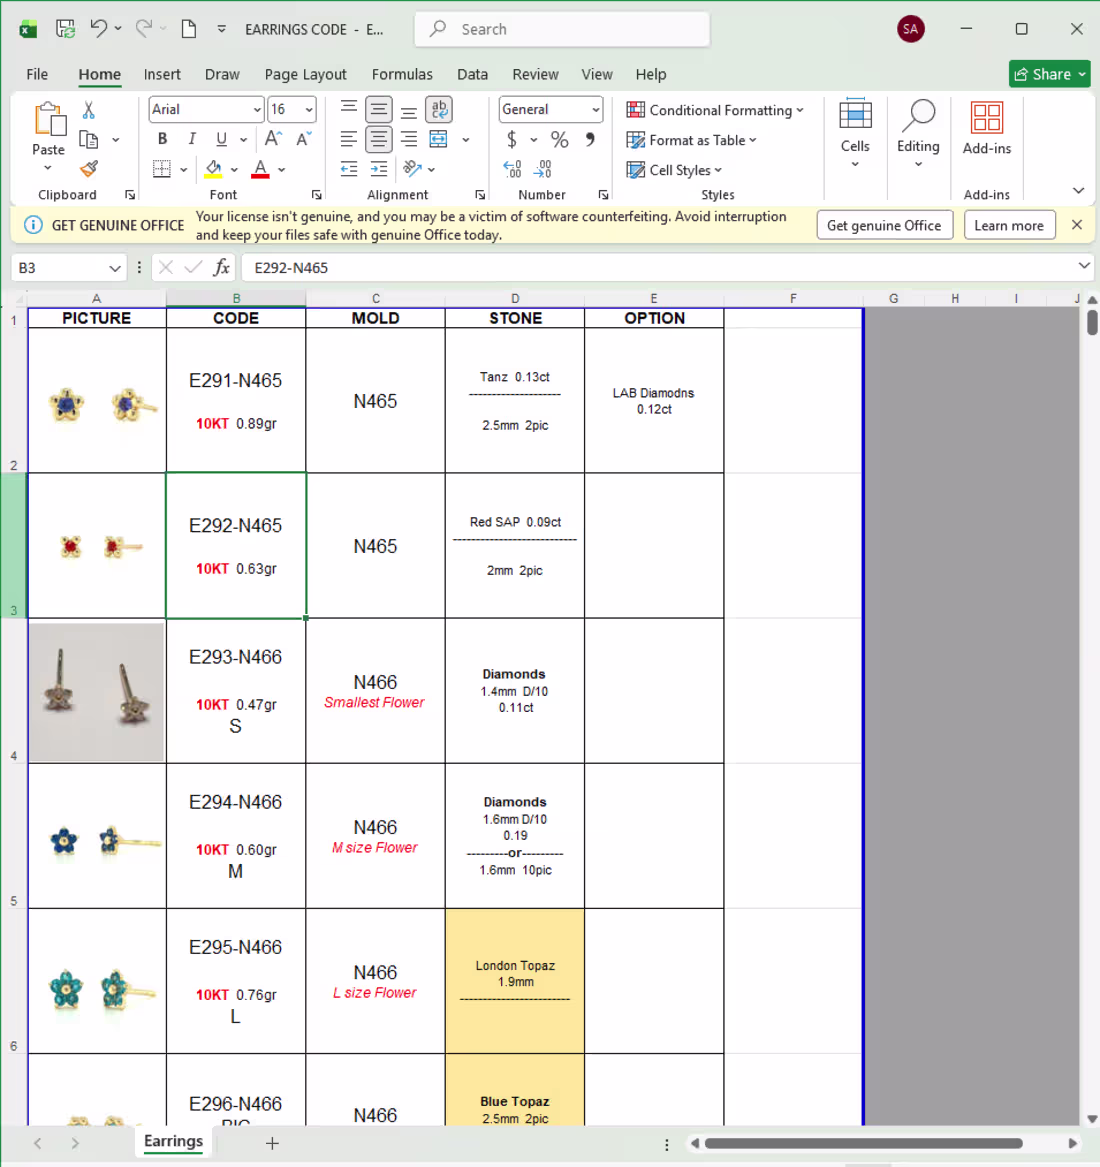1100x1167 pixels.
Task: Click the AutoSave/Save icon in title bar
Action: coord(65,29)
